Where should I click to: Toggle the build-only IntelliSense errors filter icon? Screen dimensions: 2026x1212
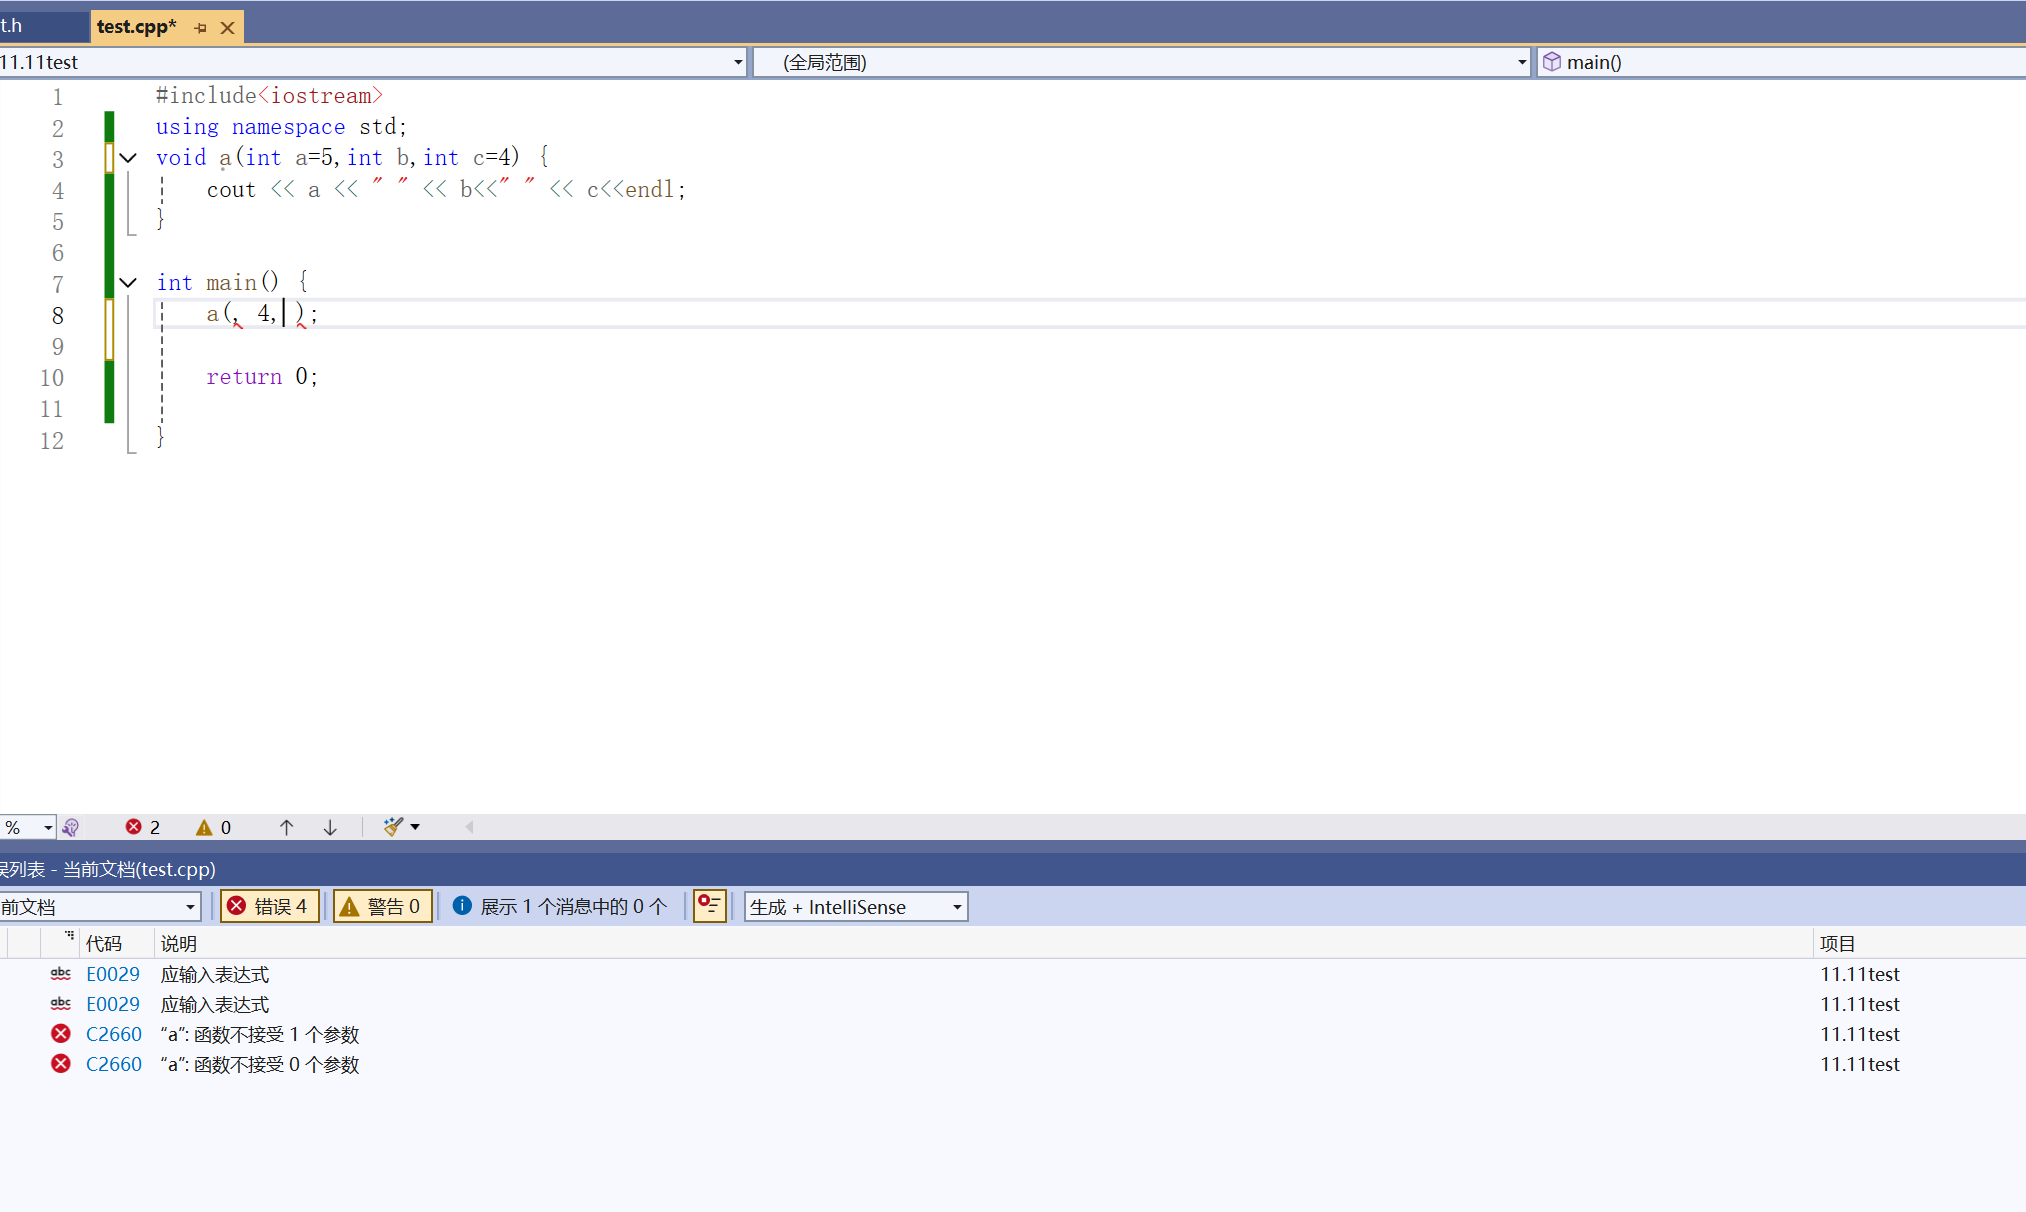(709, 906)
